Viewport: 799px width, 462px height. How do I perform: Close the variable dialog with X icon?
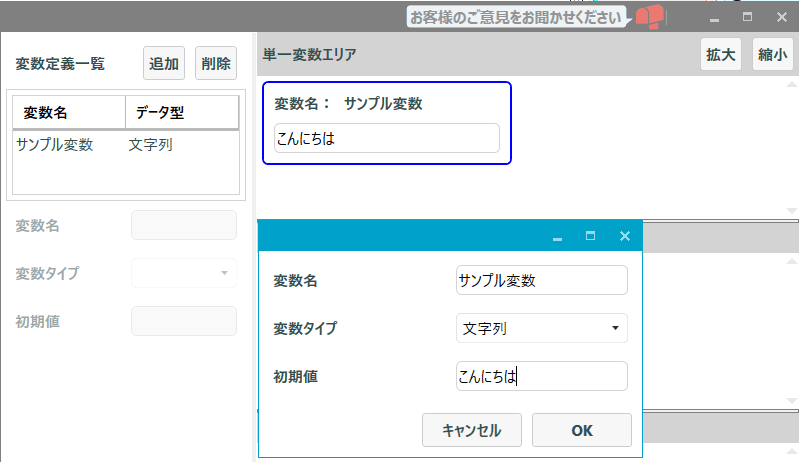(x=625, y=236)
